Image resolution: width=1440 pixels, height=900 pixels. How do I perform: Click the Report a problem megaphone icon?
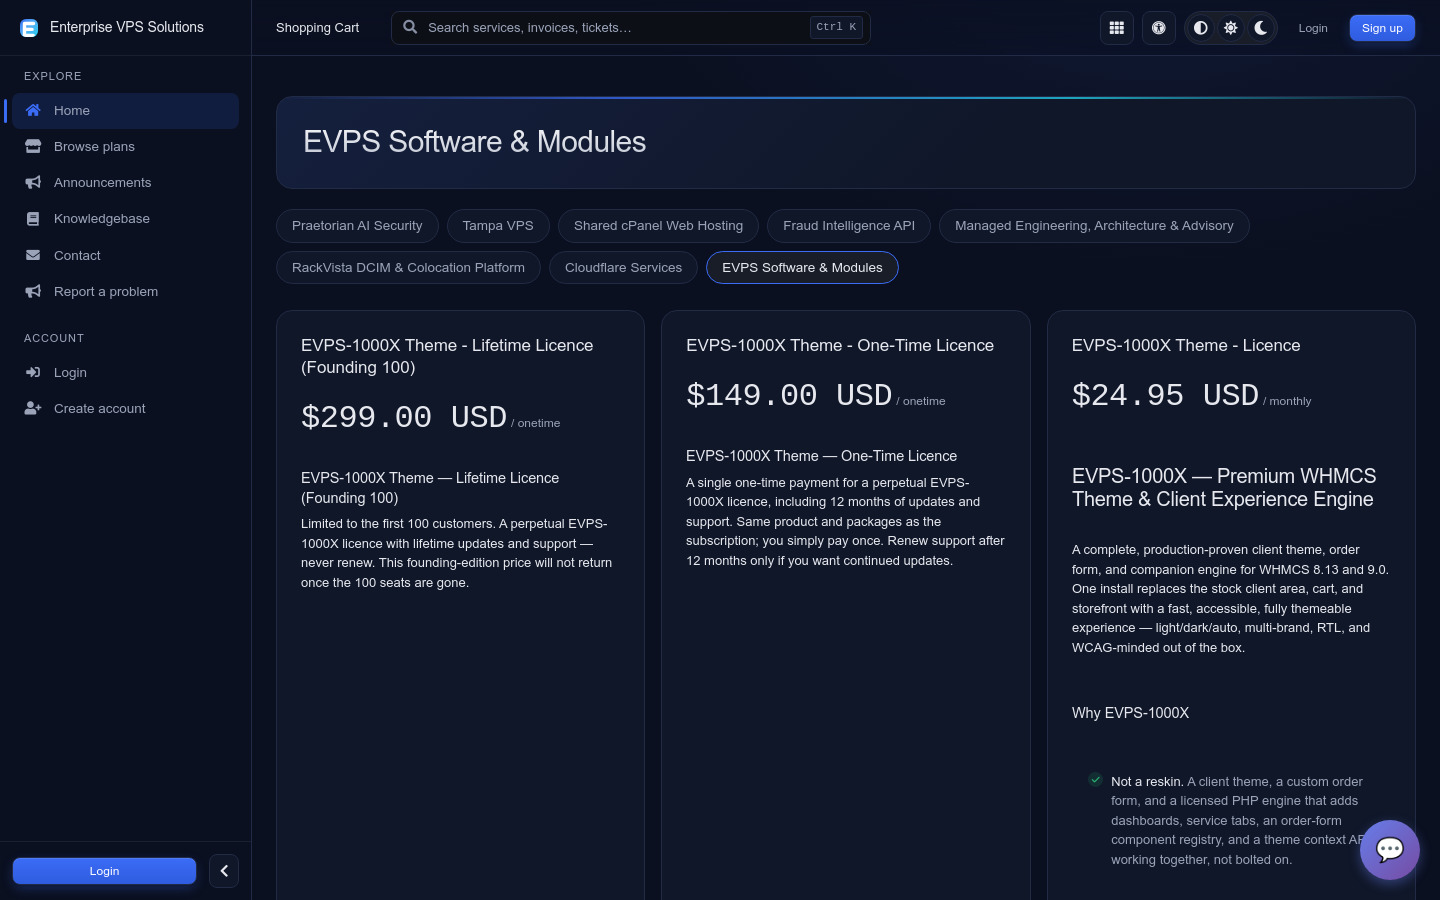click(33, 291)
